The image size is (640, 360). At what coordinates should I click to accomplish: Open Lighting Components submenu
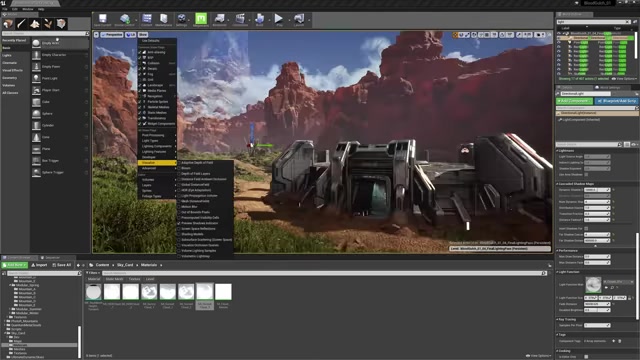coord(157,146)
